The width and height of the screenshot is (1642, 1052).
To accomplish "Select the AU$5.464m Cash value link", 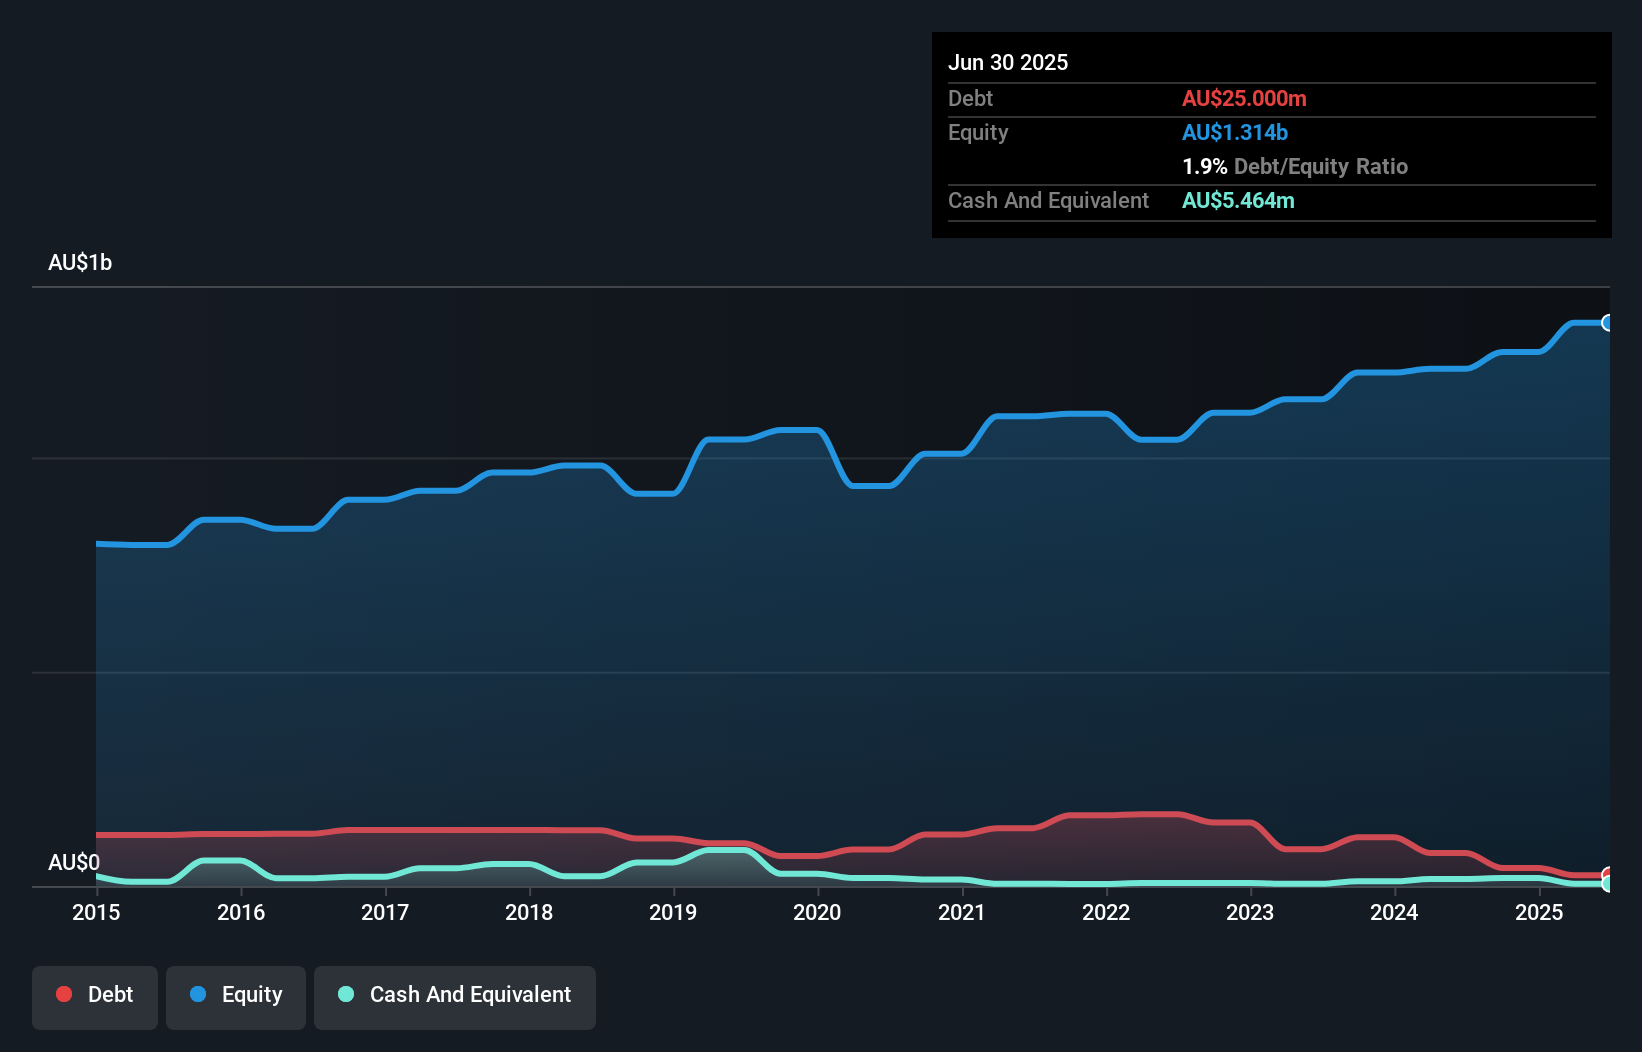I will point(1239,200).
